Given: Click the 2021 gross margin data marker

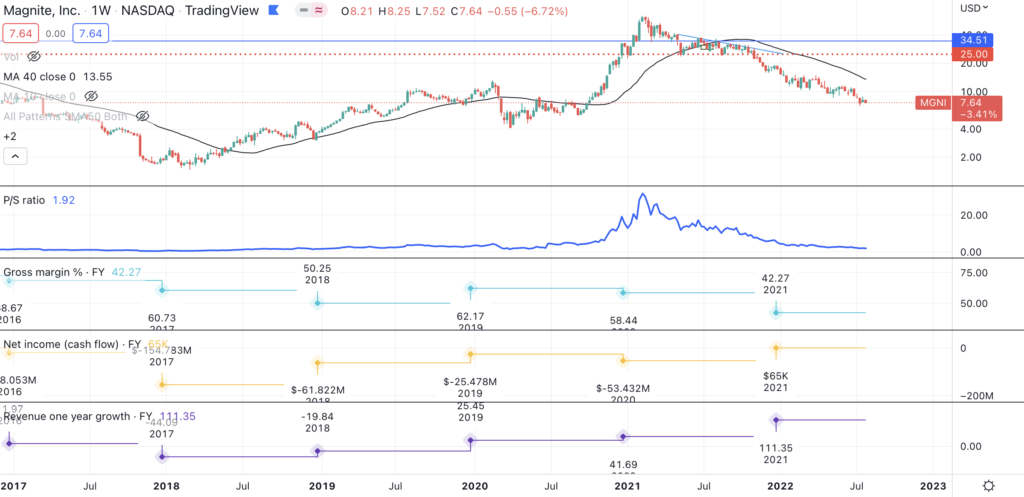Looking at the screenshot, I should (776, 312).
